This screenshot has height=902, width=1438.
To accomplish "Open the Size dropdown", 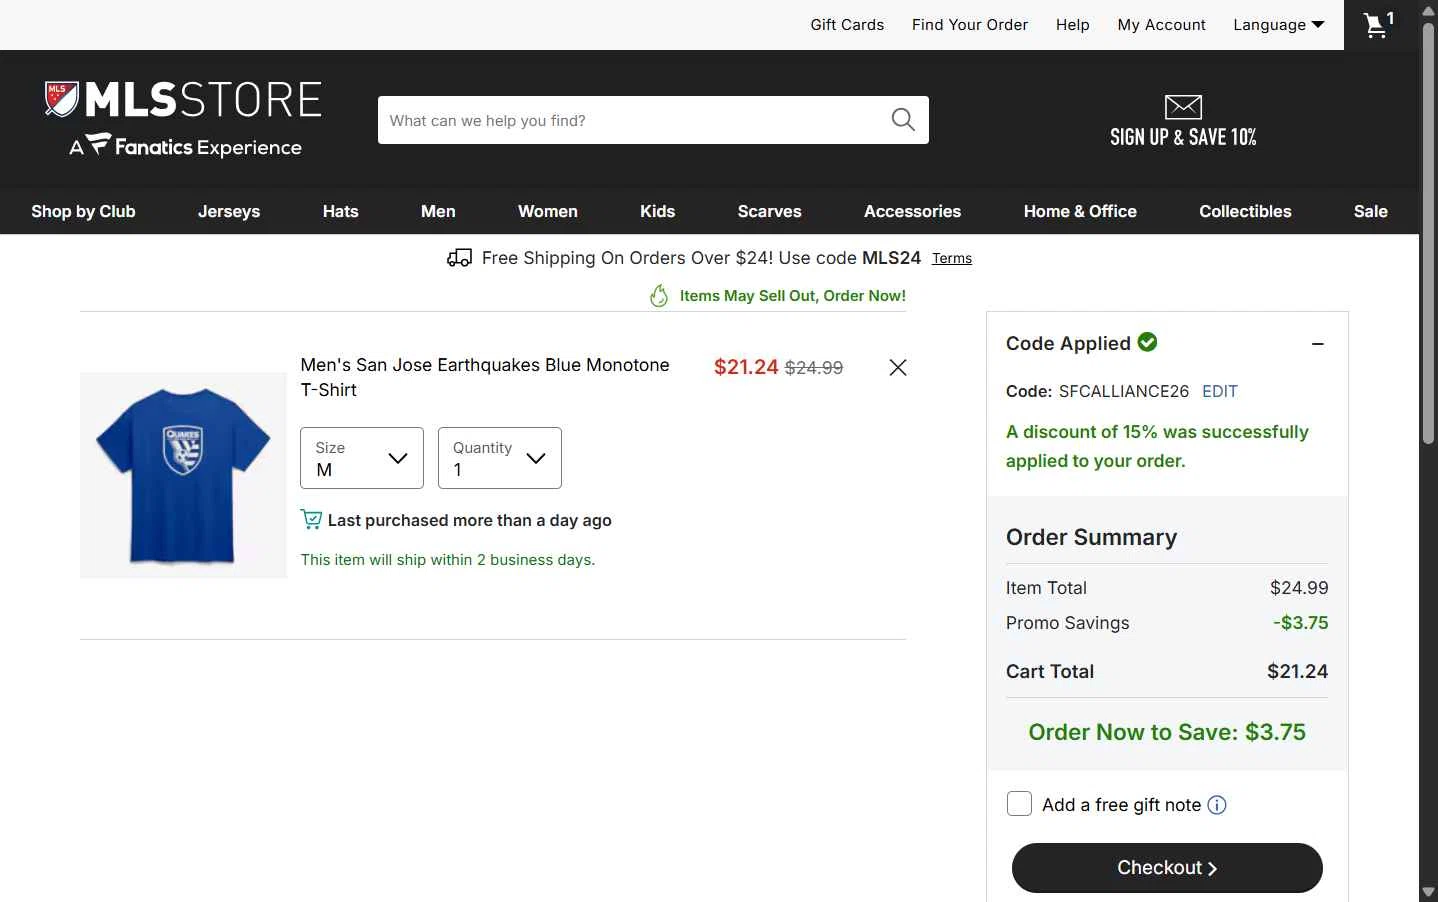I will tap(362, 458).
